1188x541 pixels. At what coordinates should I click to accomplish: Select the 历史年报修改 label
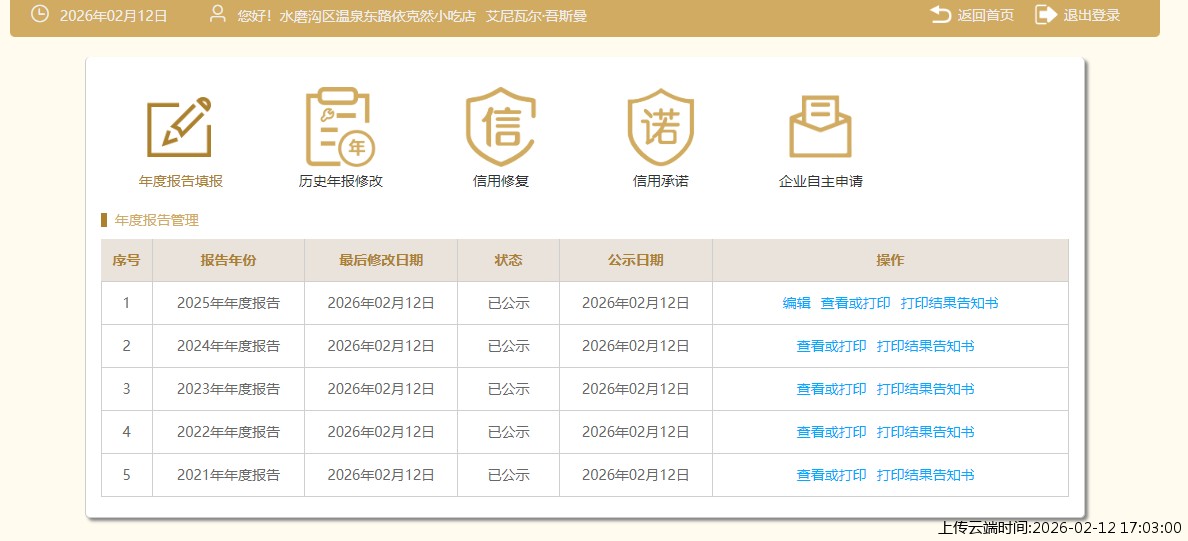341,182
